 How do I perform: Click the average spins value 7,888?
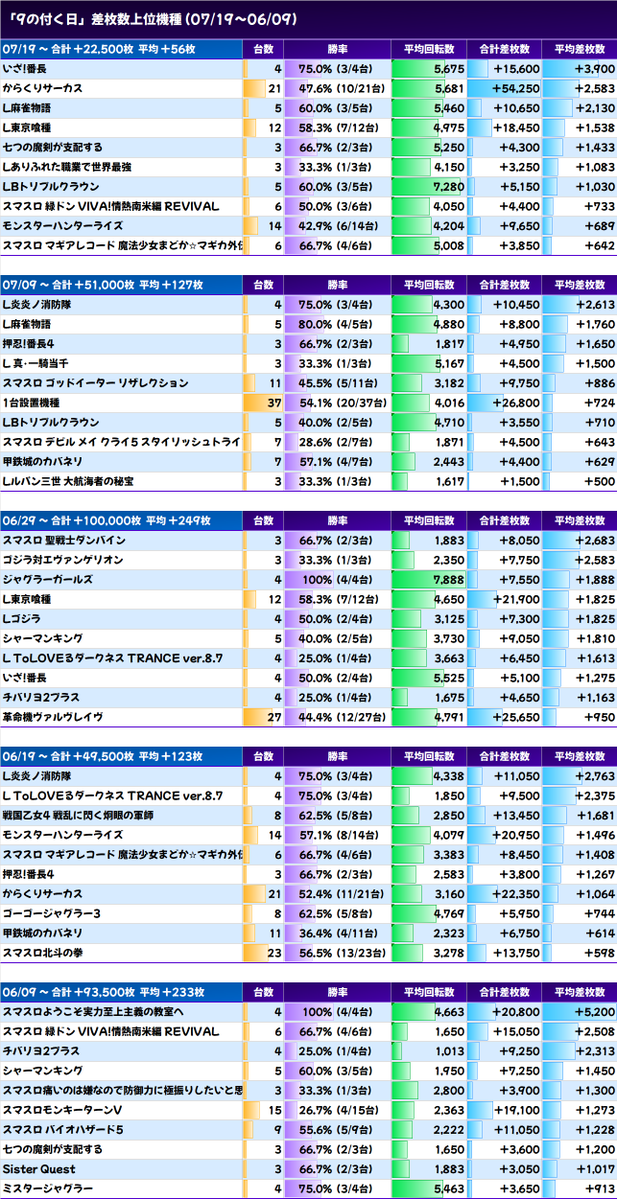447,580
